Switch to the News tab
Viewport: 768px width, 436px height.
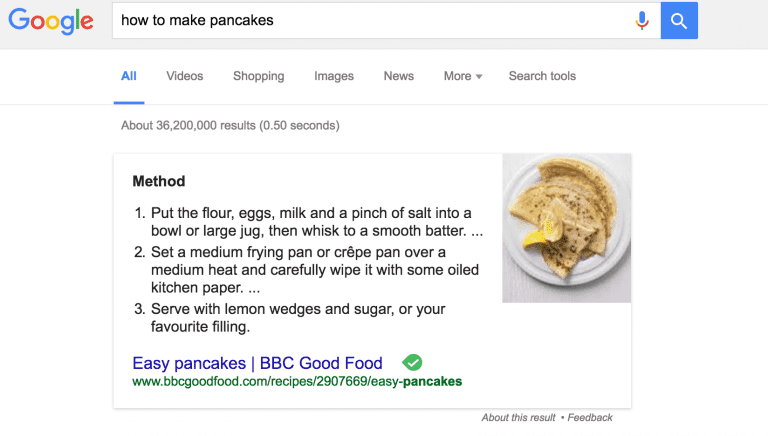point(398,76)
